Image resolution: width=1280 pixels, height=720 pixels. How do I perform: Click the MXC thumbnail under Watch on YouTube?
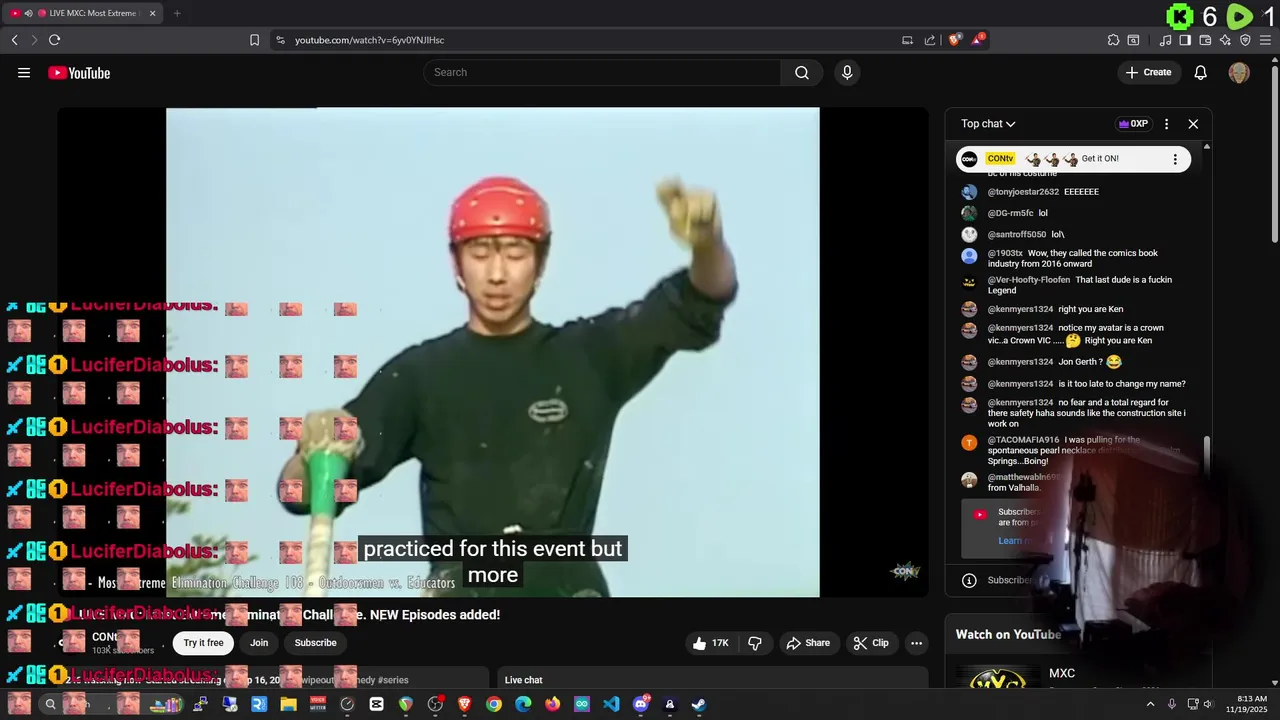[x=998, y=679]
